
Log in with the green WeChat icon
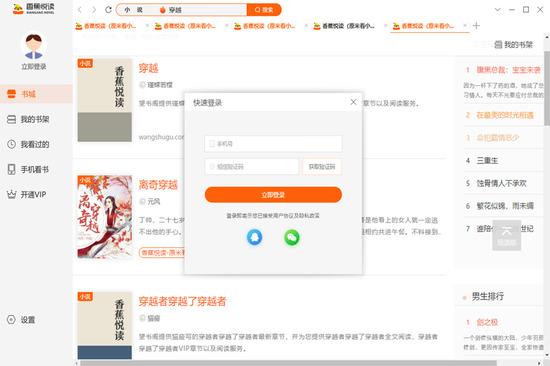292,237
